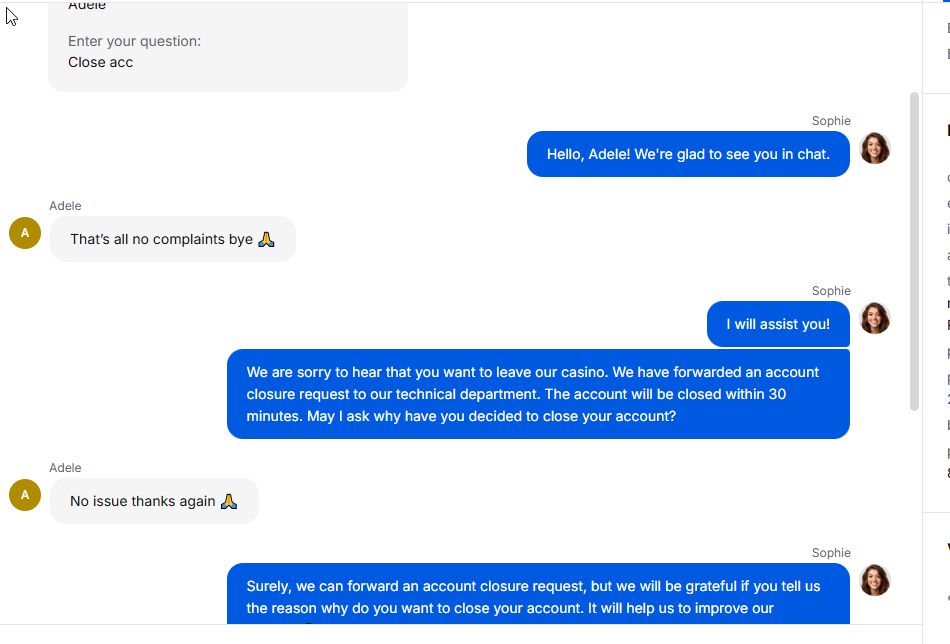Click the Sophie name above "I will assist you!"
950x644 pixels.
(x=831, y=291)
